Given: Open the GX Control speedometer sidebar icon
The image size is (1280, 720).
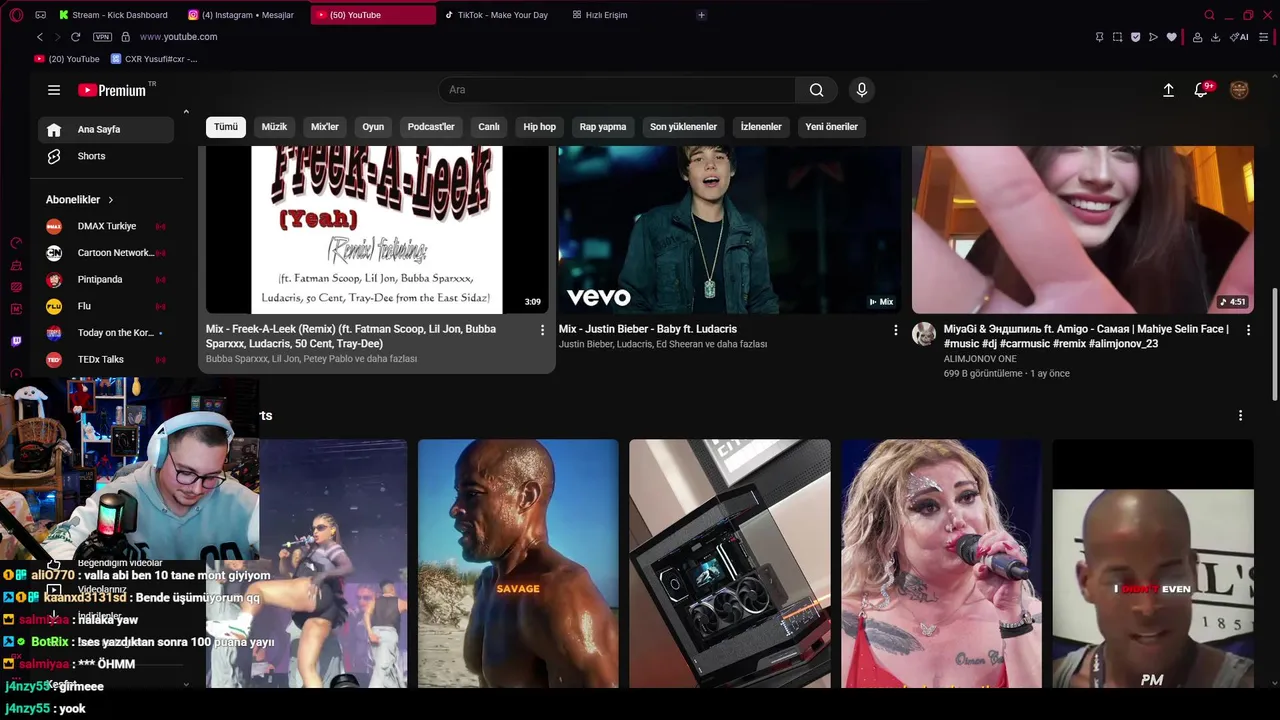Looking at the screenshot, I should coord(16,243).
